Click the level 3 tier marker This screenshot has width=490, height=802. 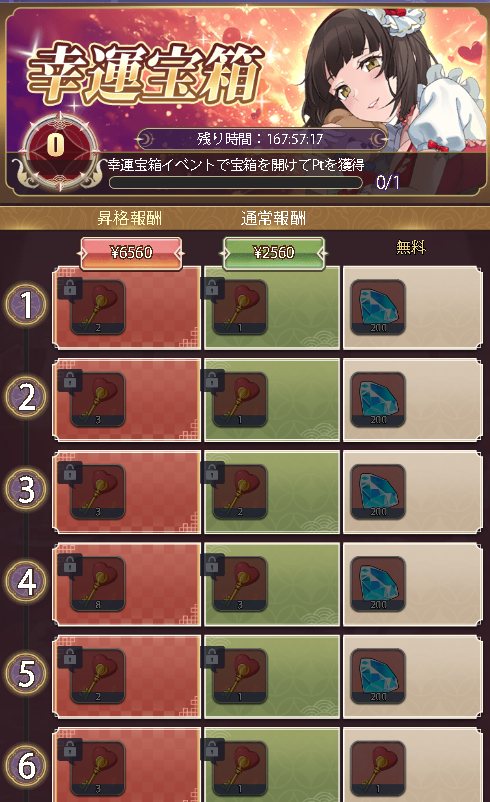click(x=26, y=489)
